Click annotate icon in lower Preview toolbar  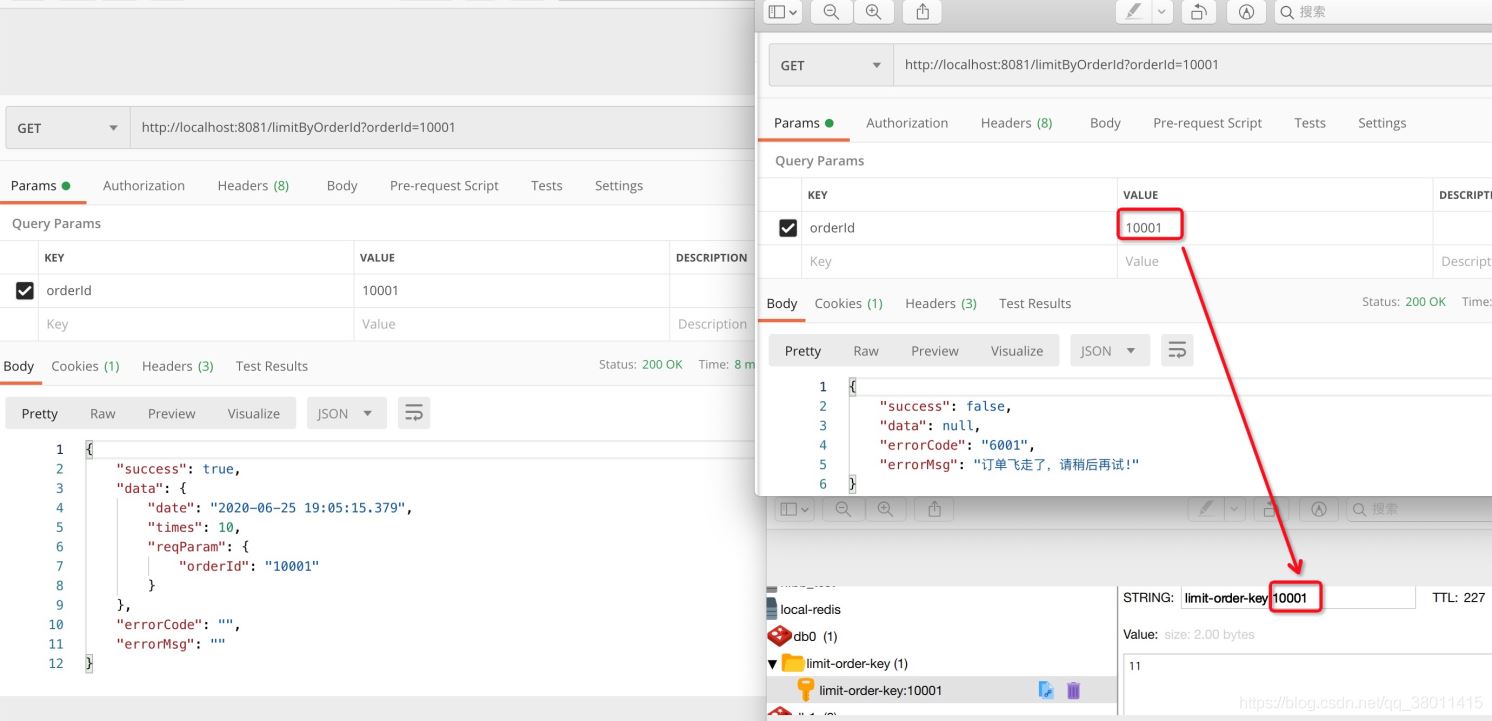1319,509
